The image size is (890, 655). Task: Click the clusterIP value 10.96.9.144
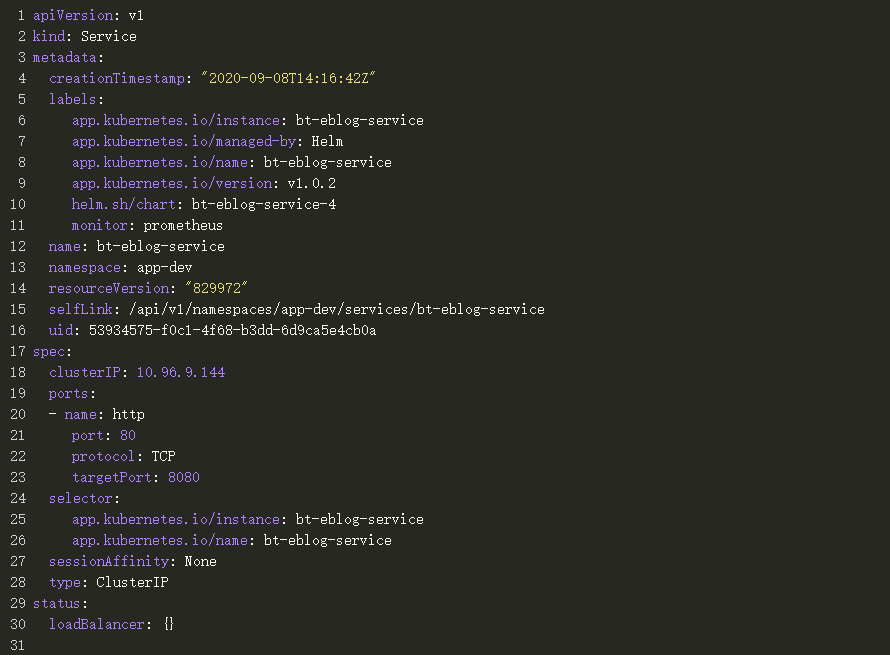180,372
